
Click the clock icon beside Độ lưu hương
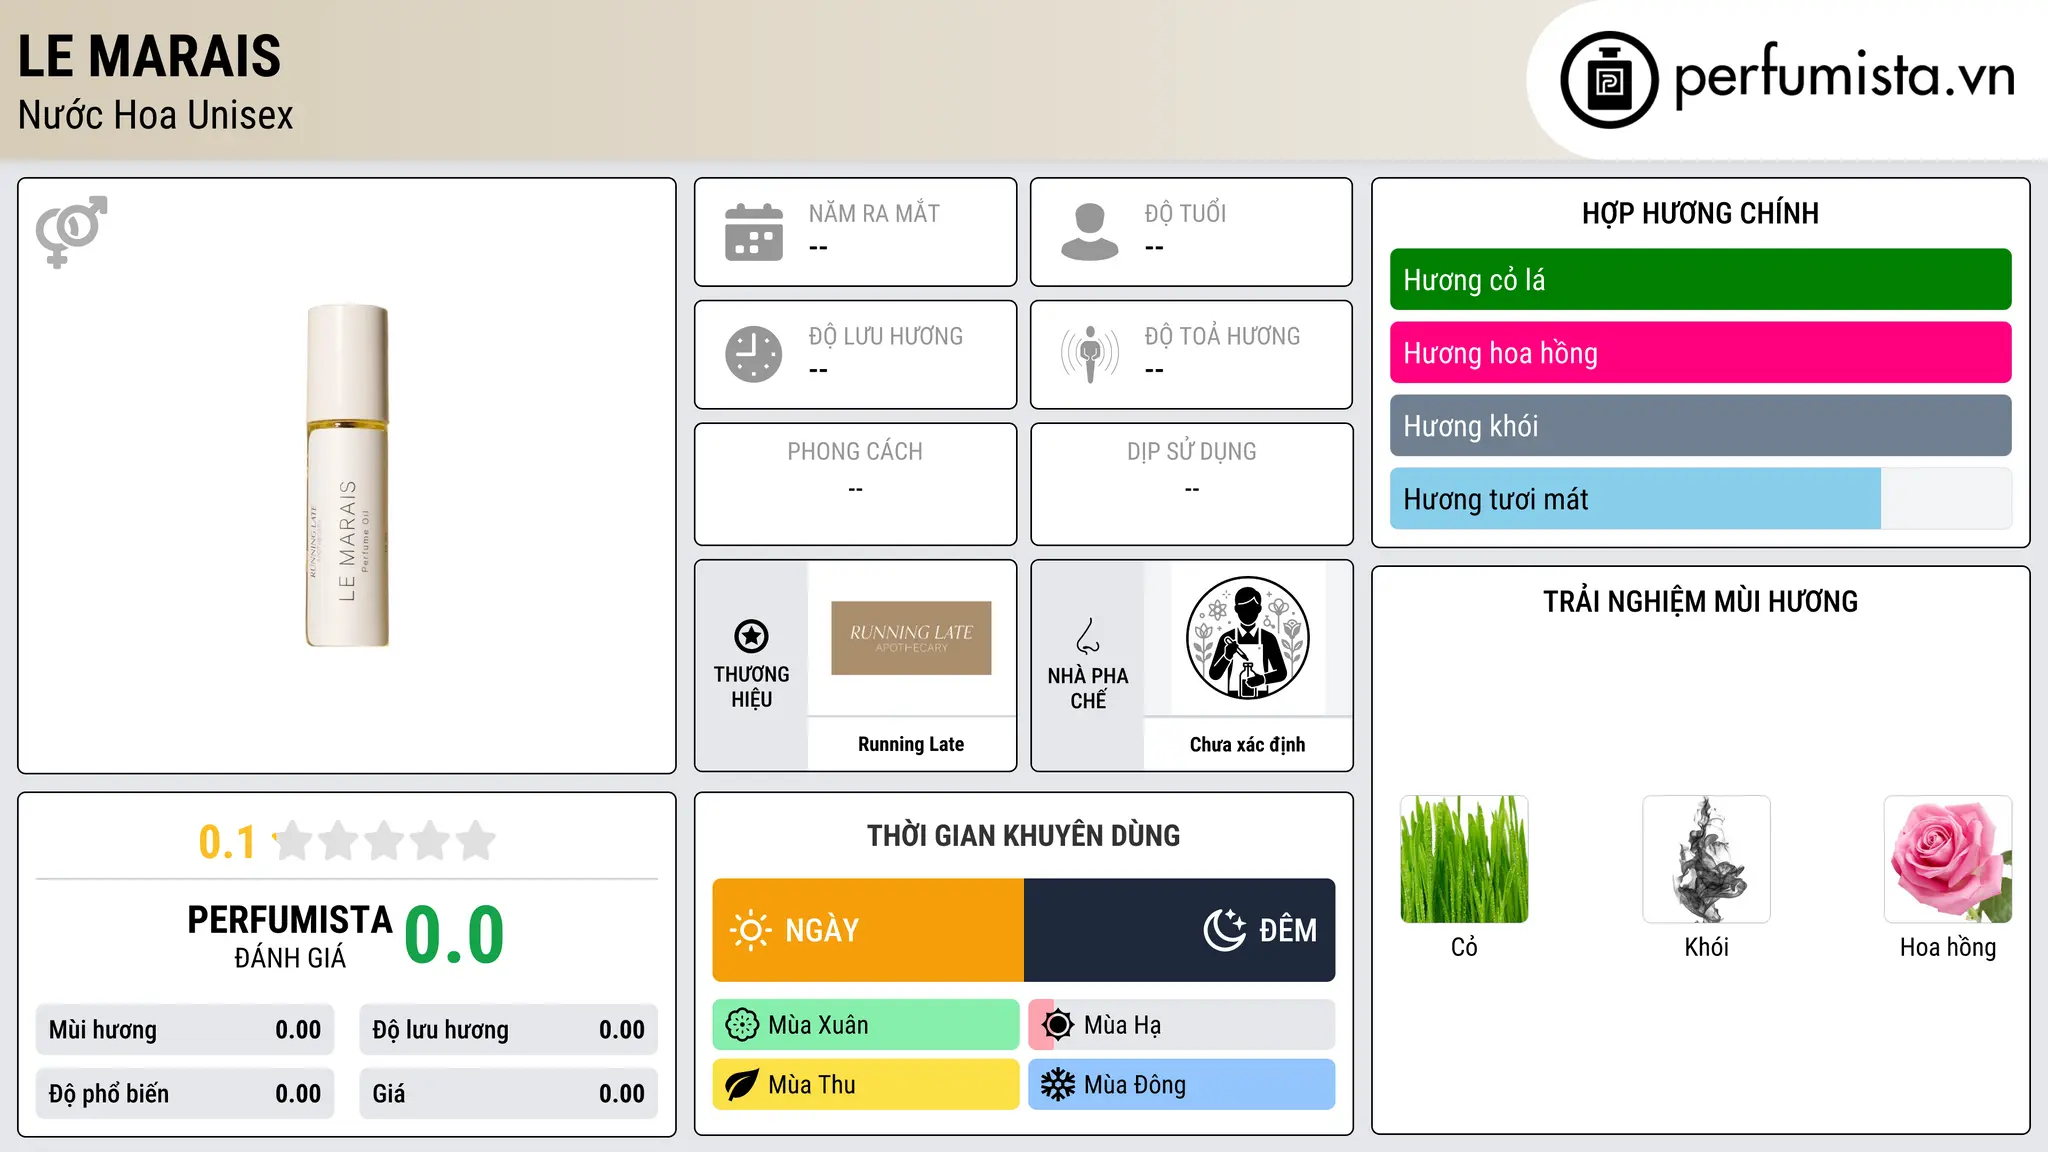754,354
